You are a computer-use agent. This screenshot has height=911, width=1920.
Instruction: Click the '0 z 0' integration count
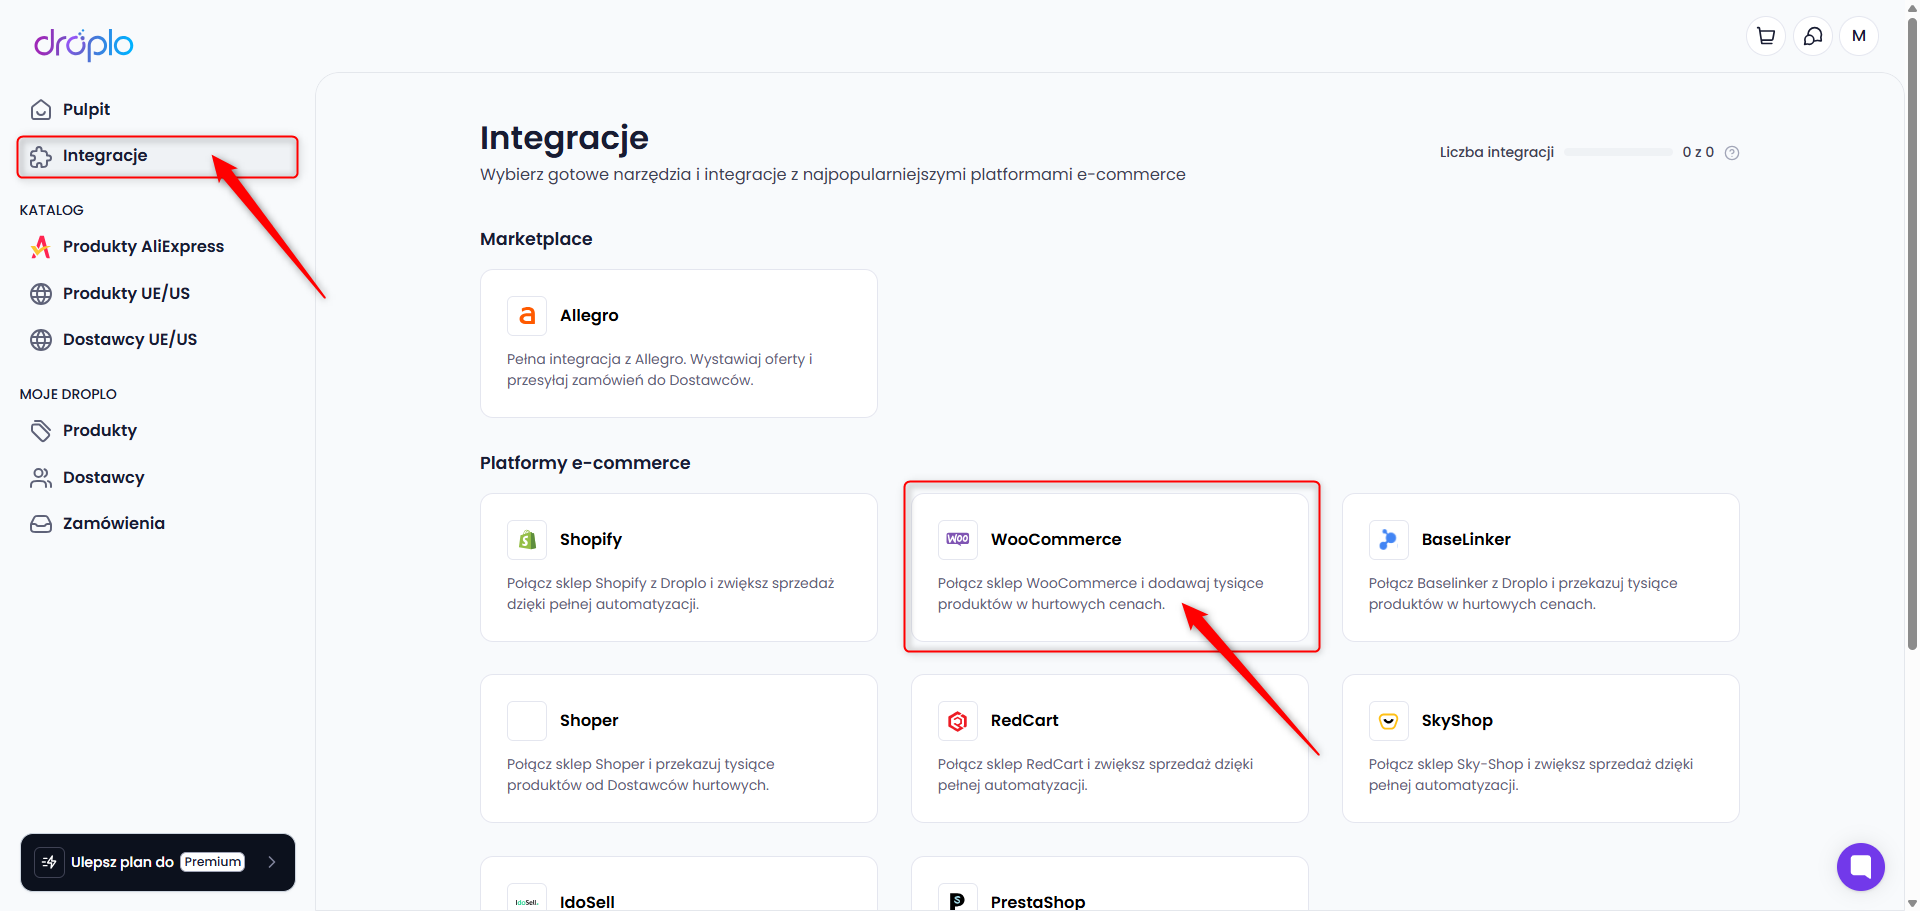coord(1698,152)
